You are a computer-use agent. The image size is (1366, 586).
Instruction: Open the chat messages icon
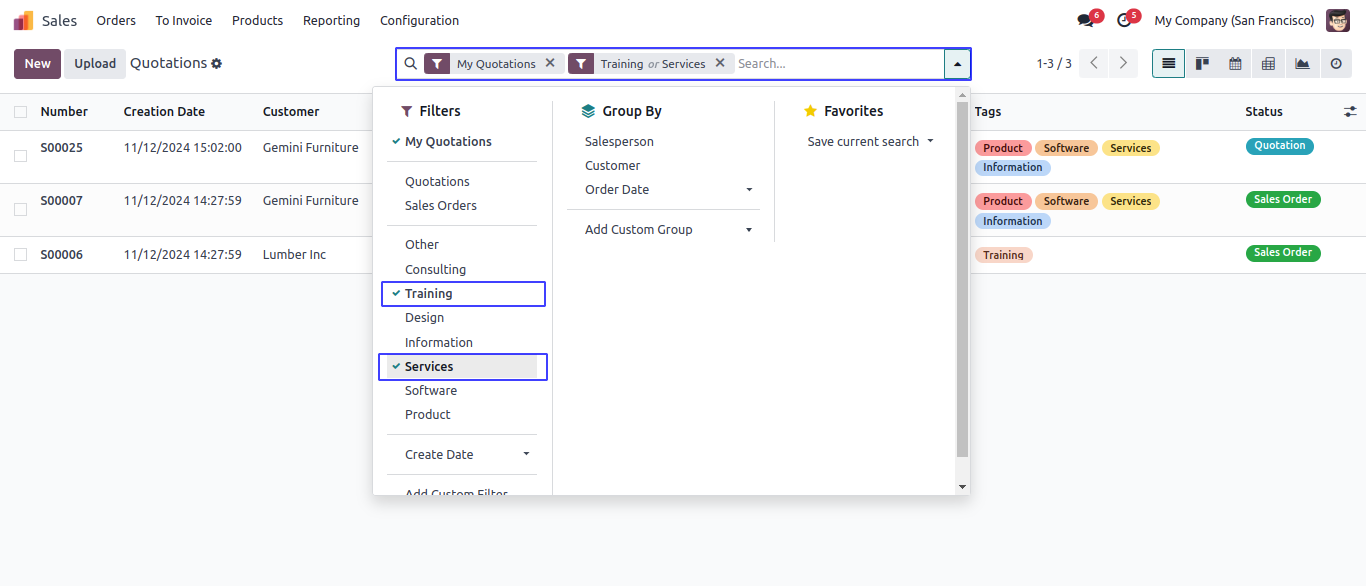point(1085,21)
